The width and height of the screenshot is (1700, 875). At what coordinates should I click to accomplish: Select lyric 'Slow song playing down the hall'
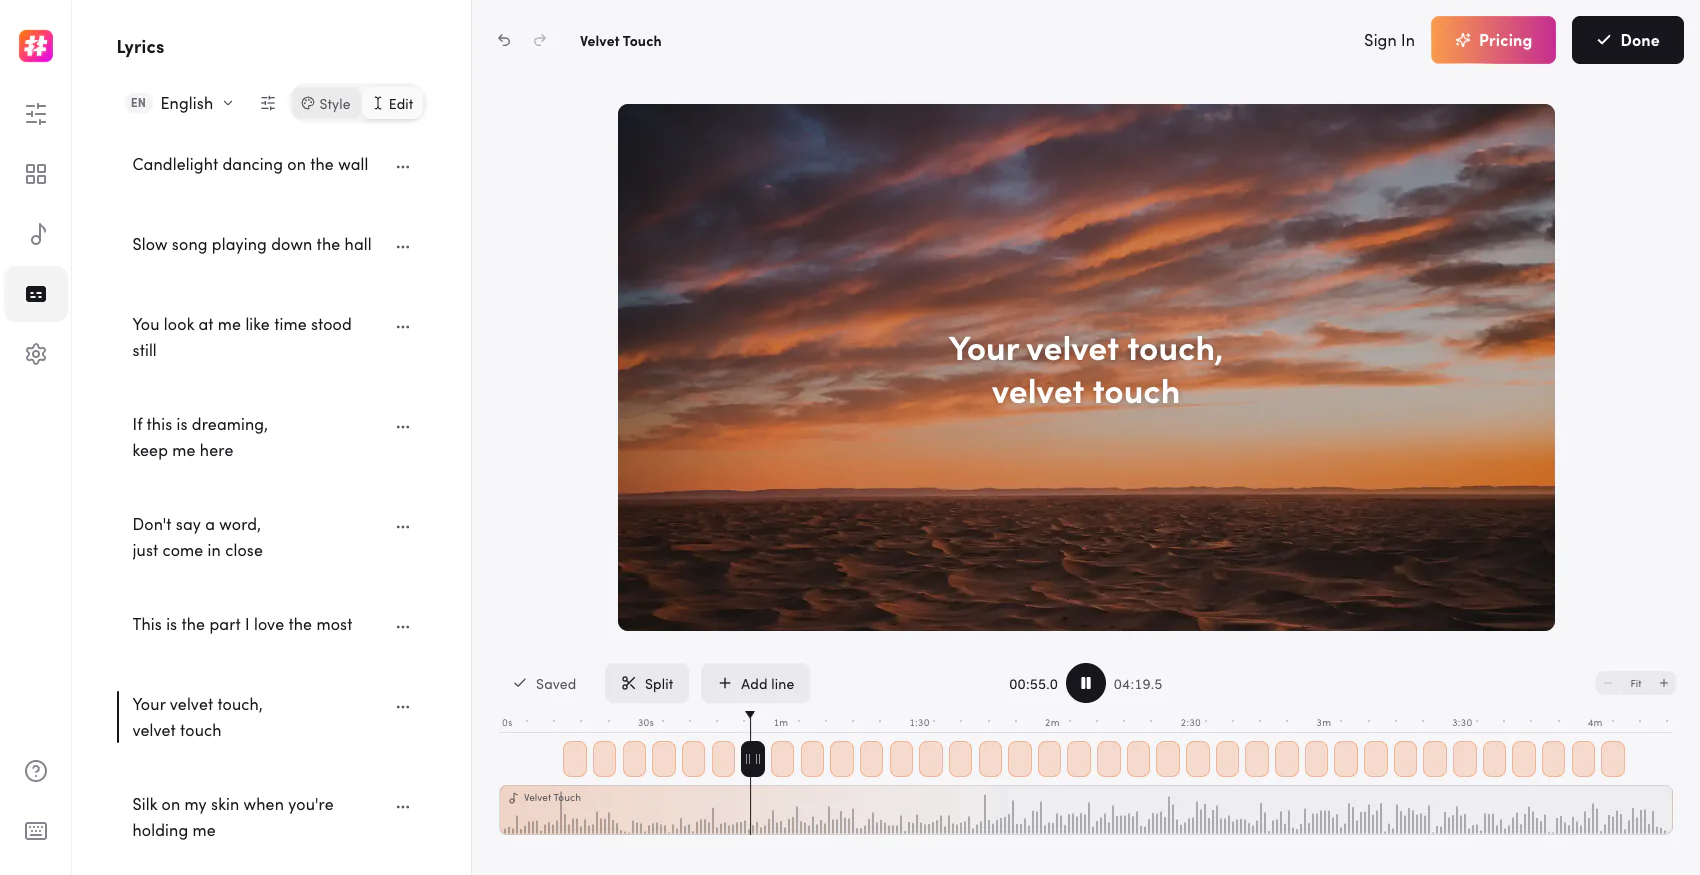point(252,244)
